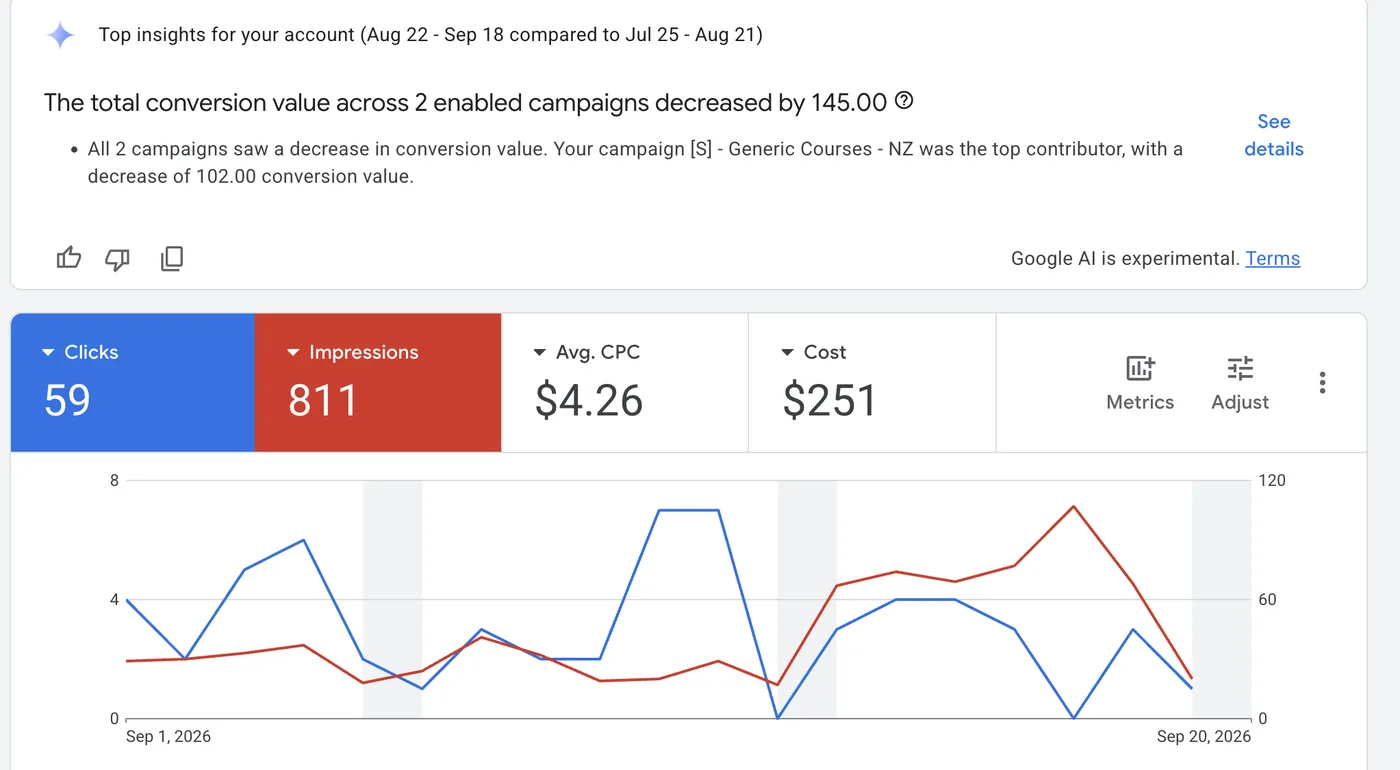
Task: Click the Sep 1, 2026 axis label
Action: coord(168,737)
